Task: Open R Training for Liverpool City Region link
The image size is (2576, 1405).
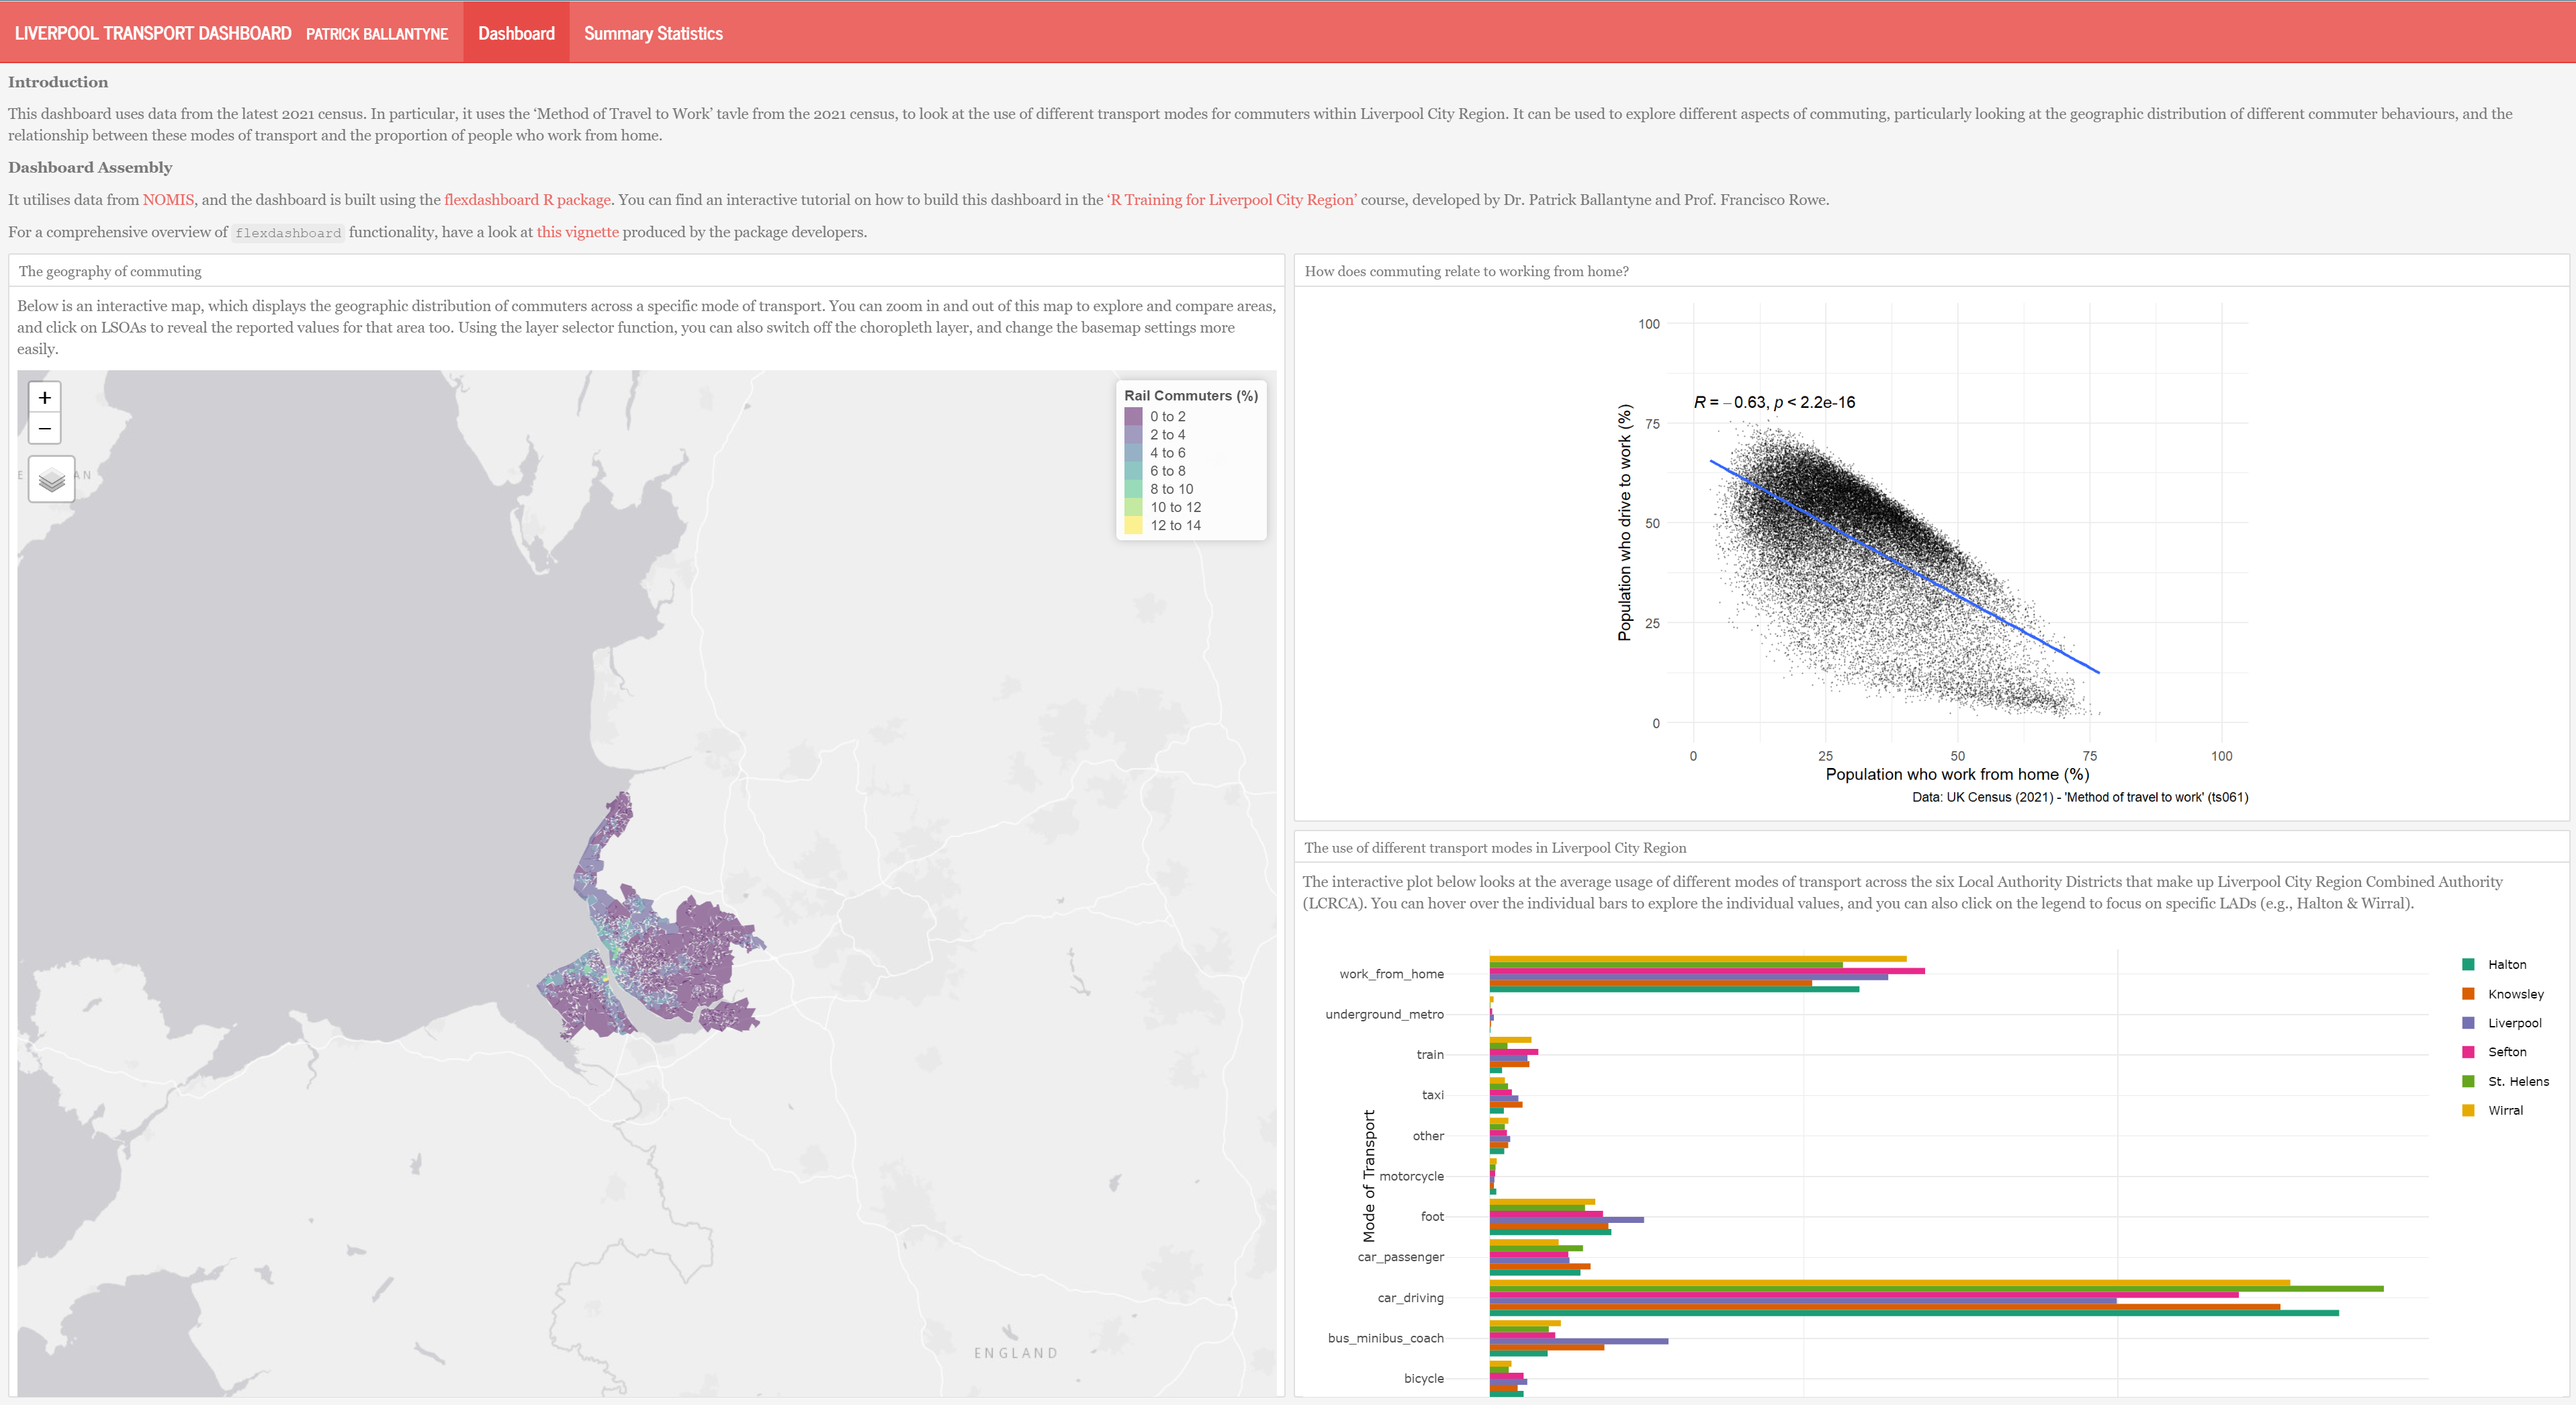Action: pyautogui.click(x=1231, y=199)
